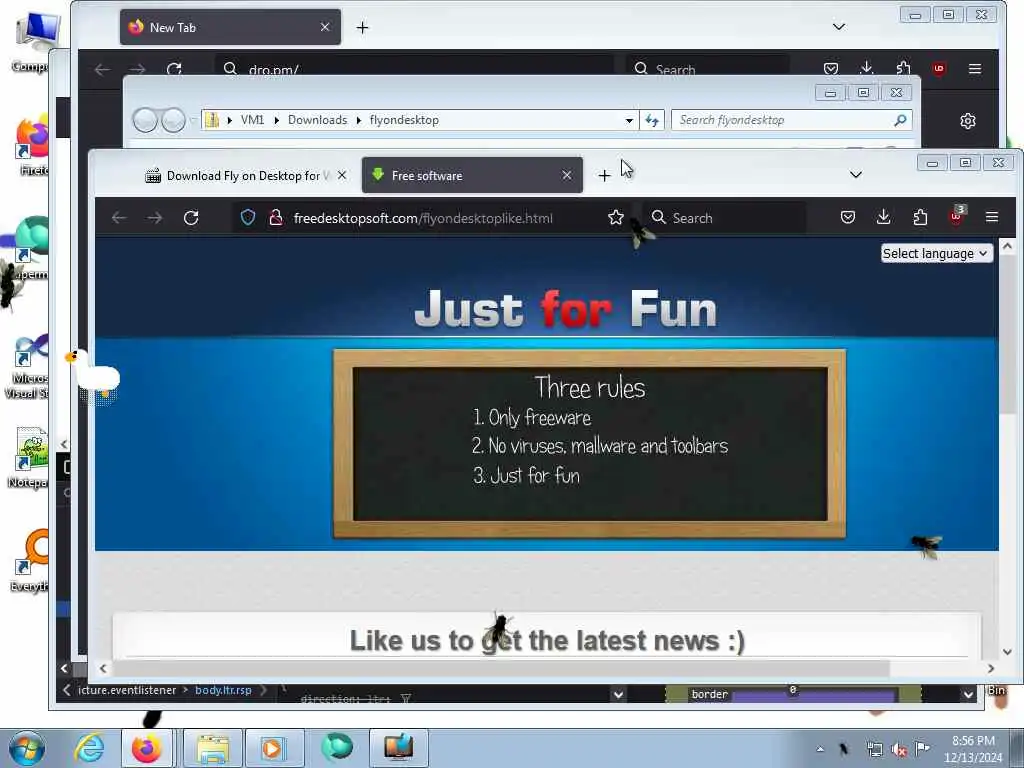Open a new tab in the back Firefox window
The width and height of the screenshot is (1024, 768).
[362, 27]
